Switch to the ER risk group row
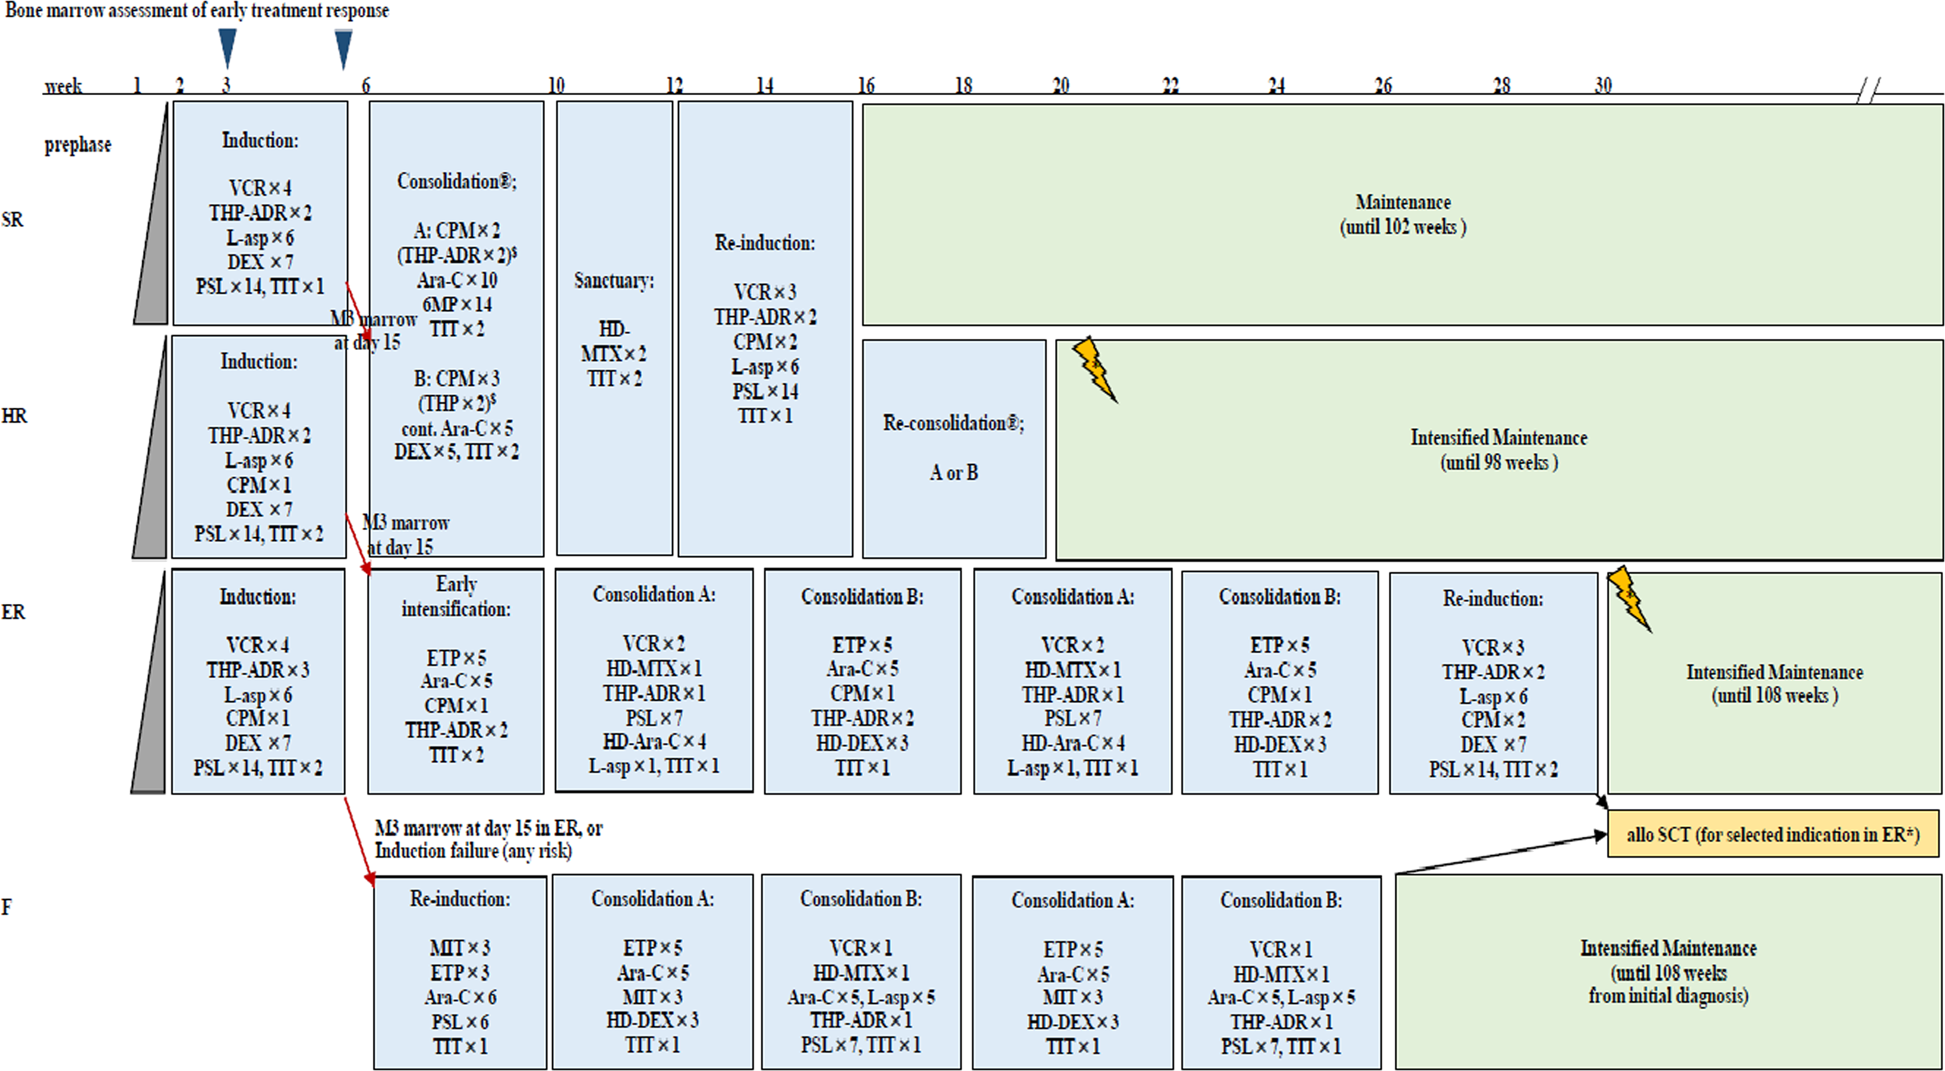 pos(14,610)
